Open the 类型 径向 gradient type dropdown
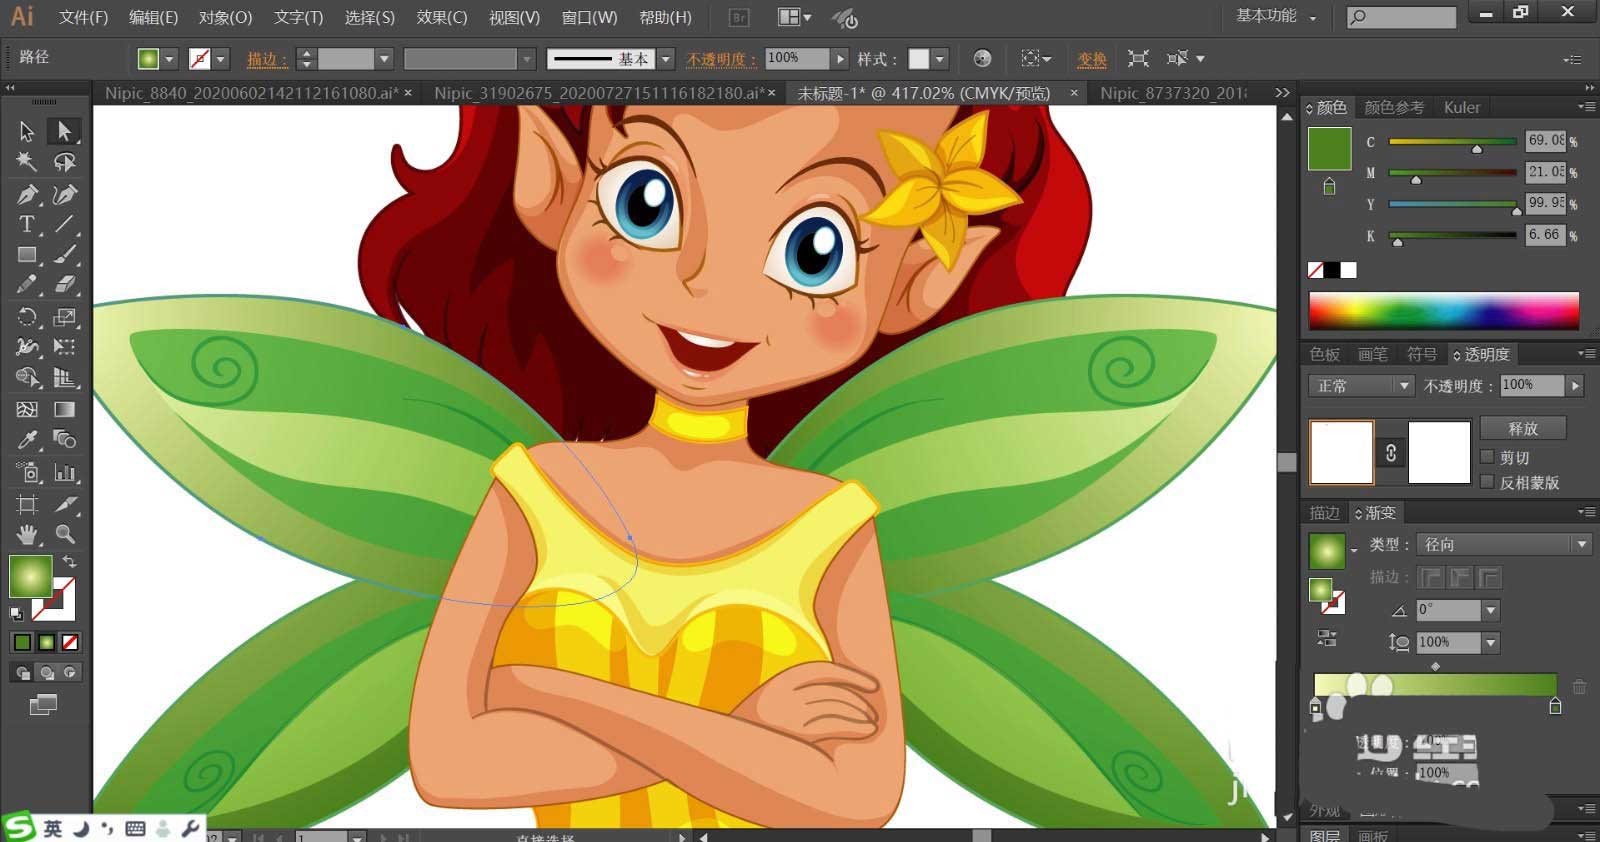The width and height of the screenshot is (1600, 842). tap(1504, 544)
